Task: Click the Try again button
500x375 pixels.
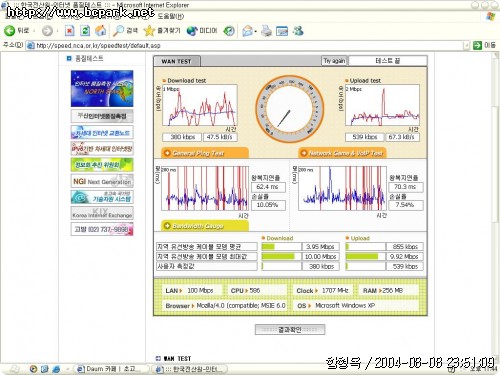Action: pyautogui.click(x=334, y=61)
